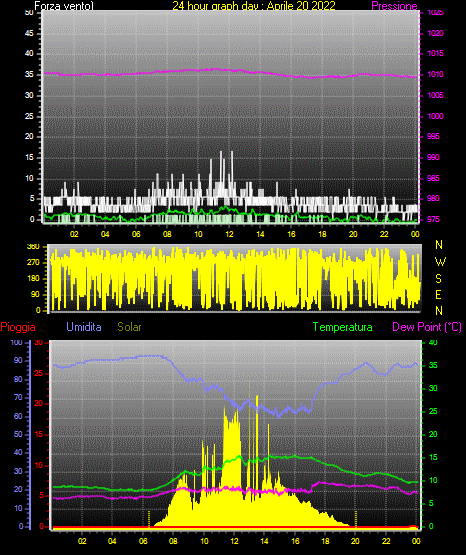Click the 100 humidity axis value
Viewport: 466px width, 555px height.
pos(16,342)
